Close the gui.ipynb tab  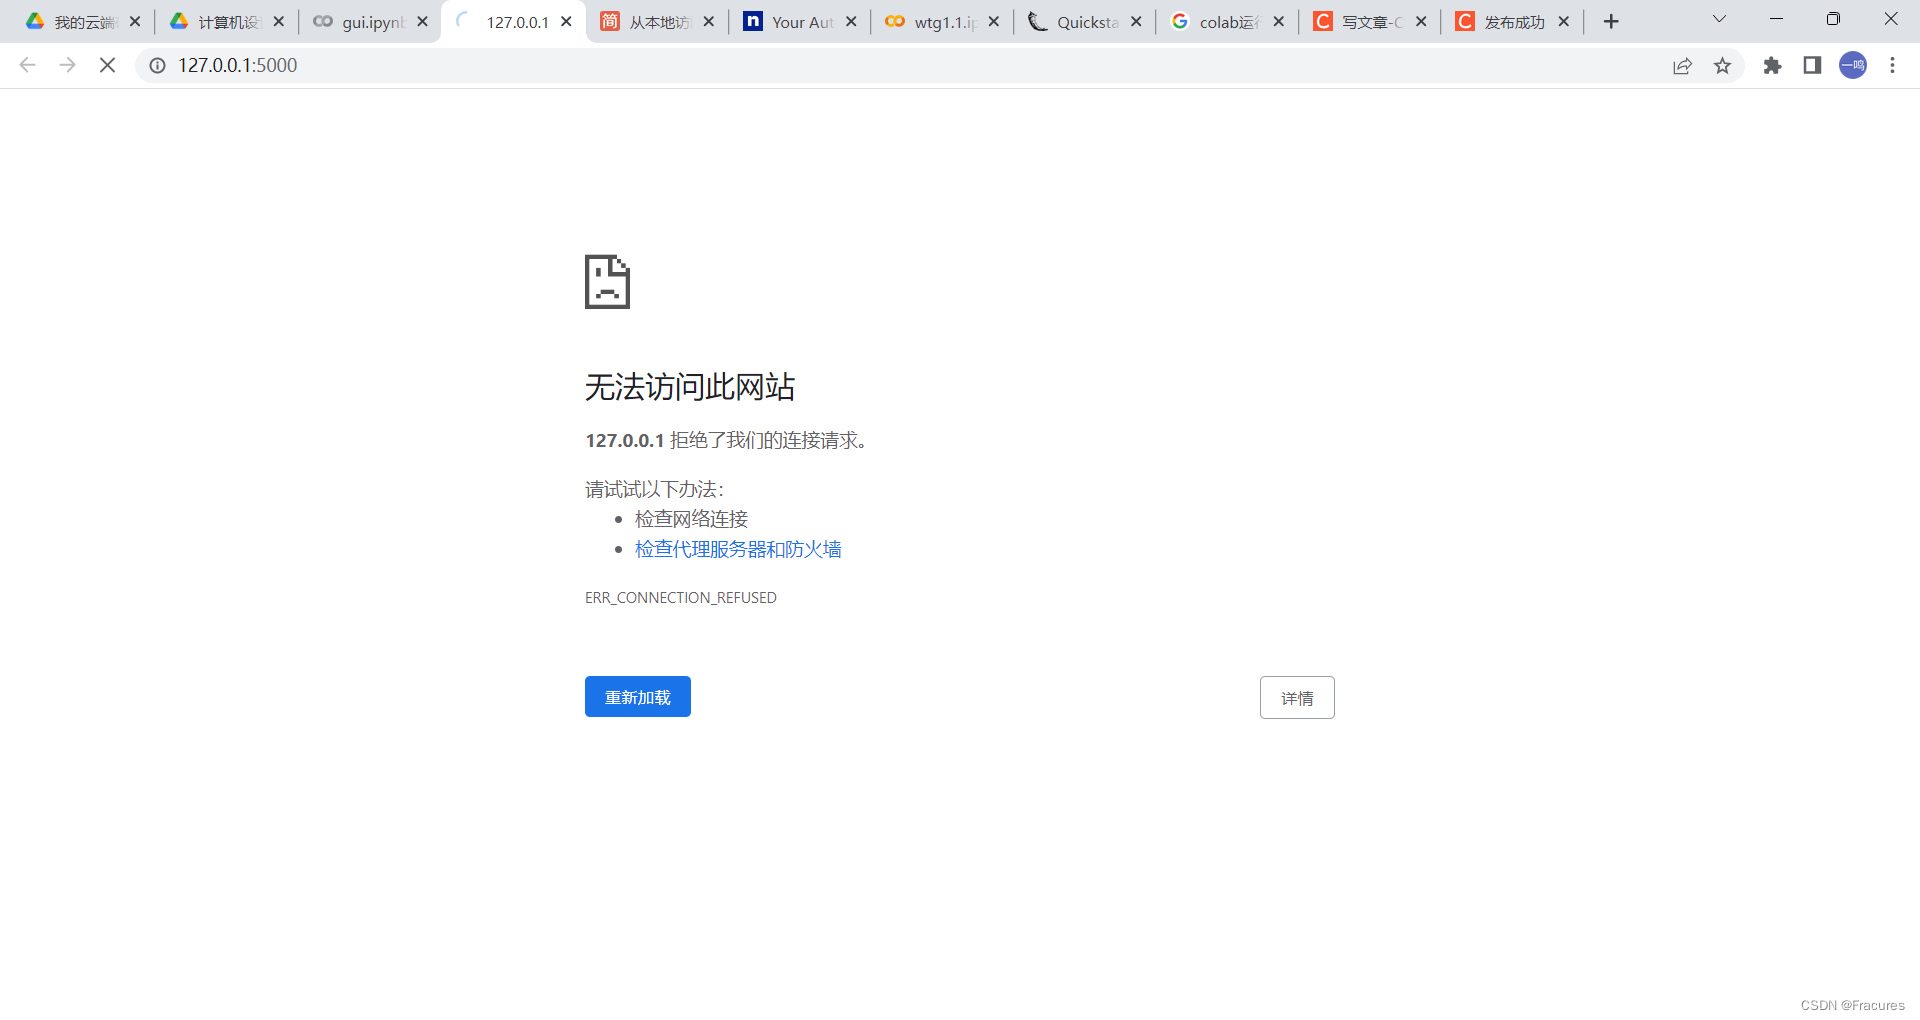422,21
